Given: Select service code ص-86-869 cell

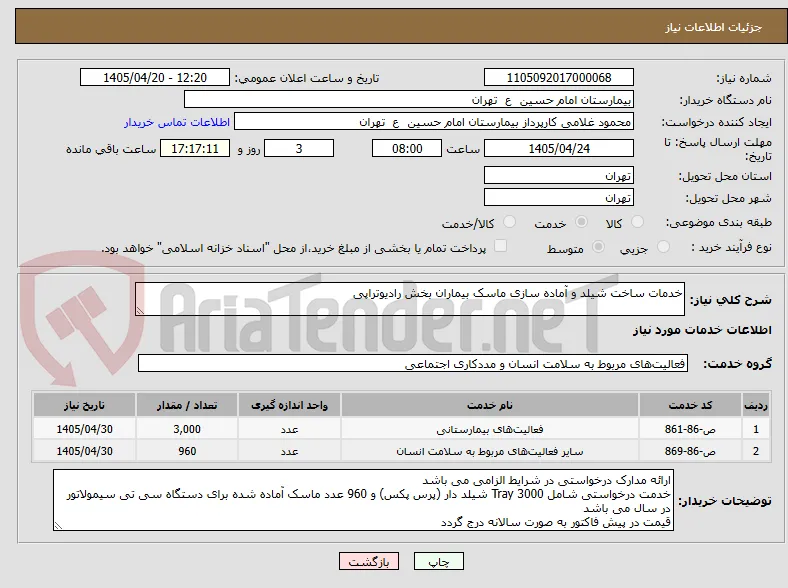Looking at the screenshot, I should (x=691, y=451).
